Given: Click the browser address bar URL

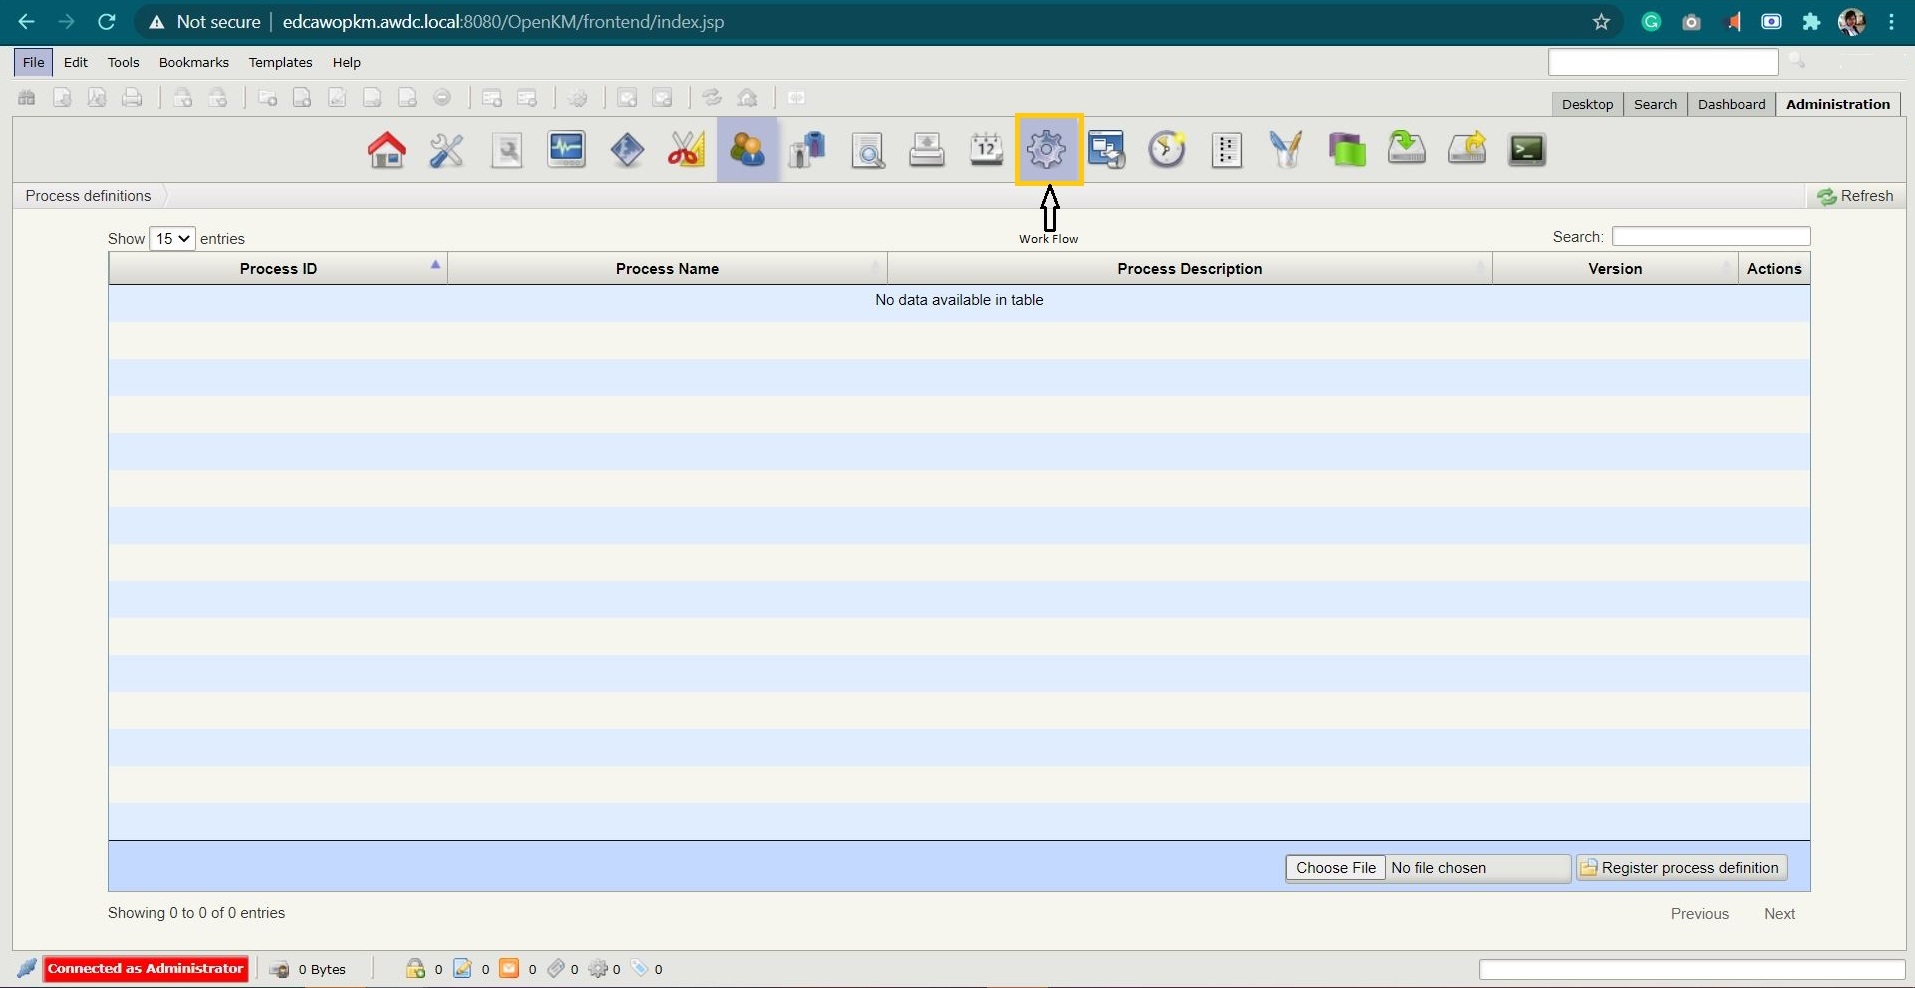Looking at the screenshot, I should pyautogui.click(x=503, y=22).
